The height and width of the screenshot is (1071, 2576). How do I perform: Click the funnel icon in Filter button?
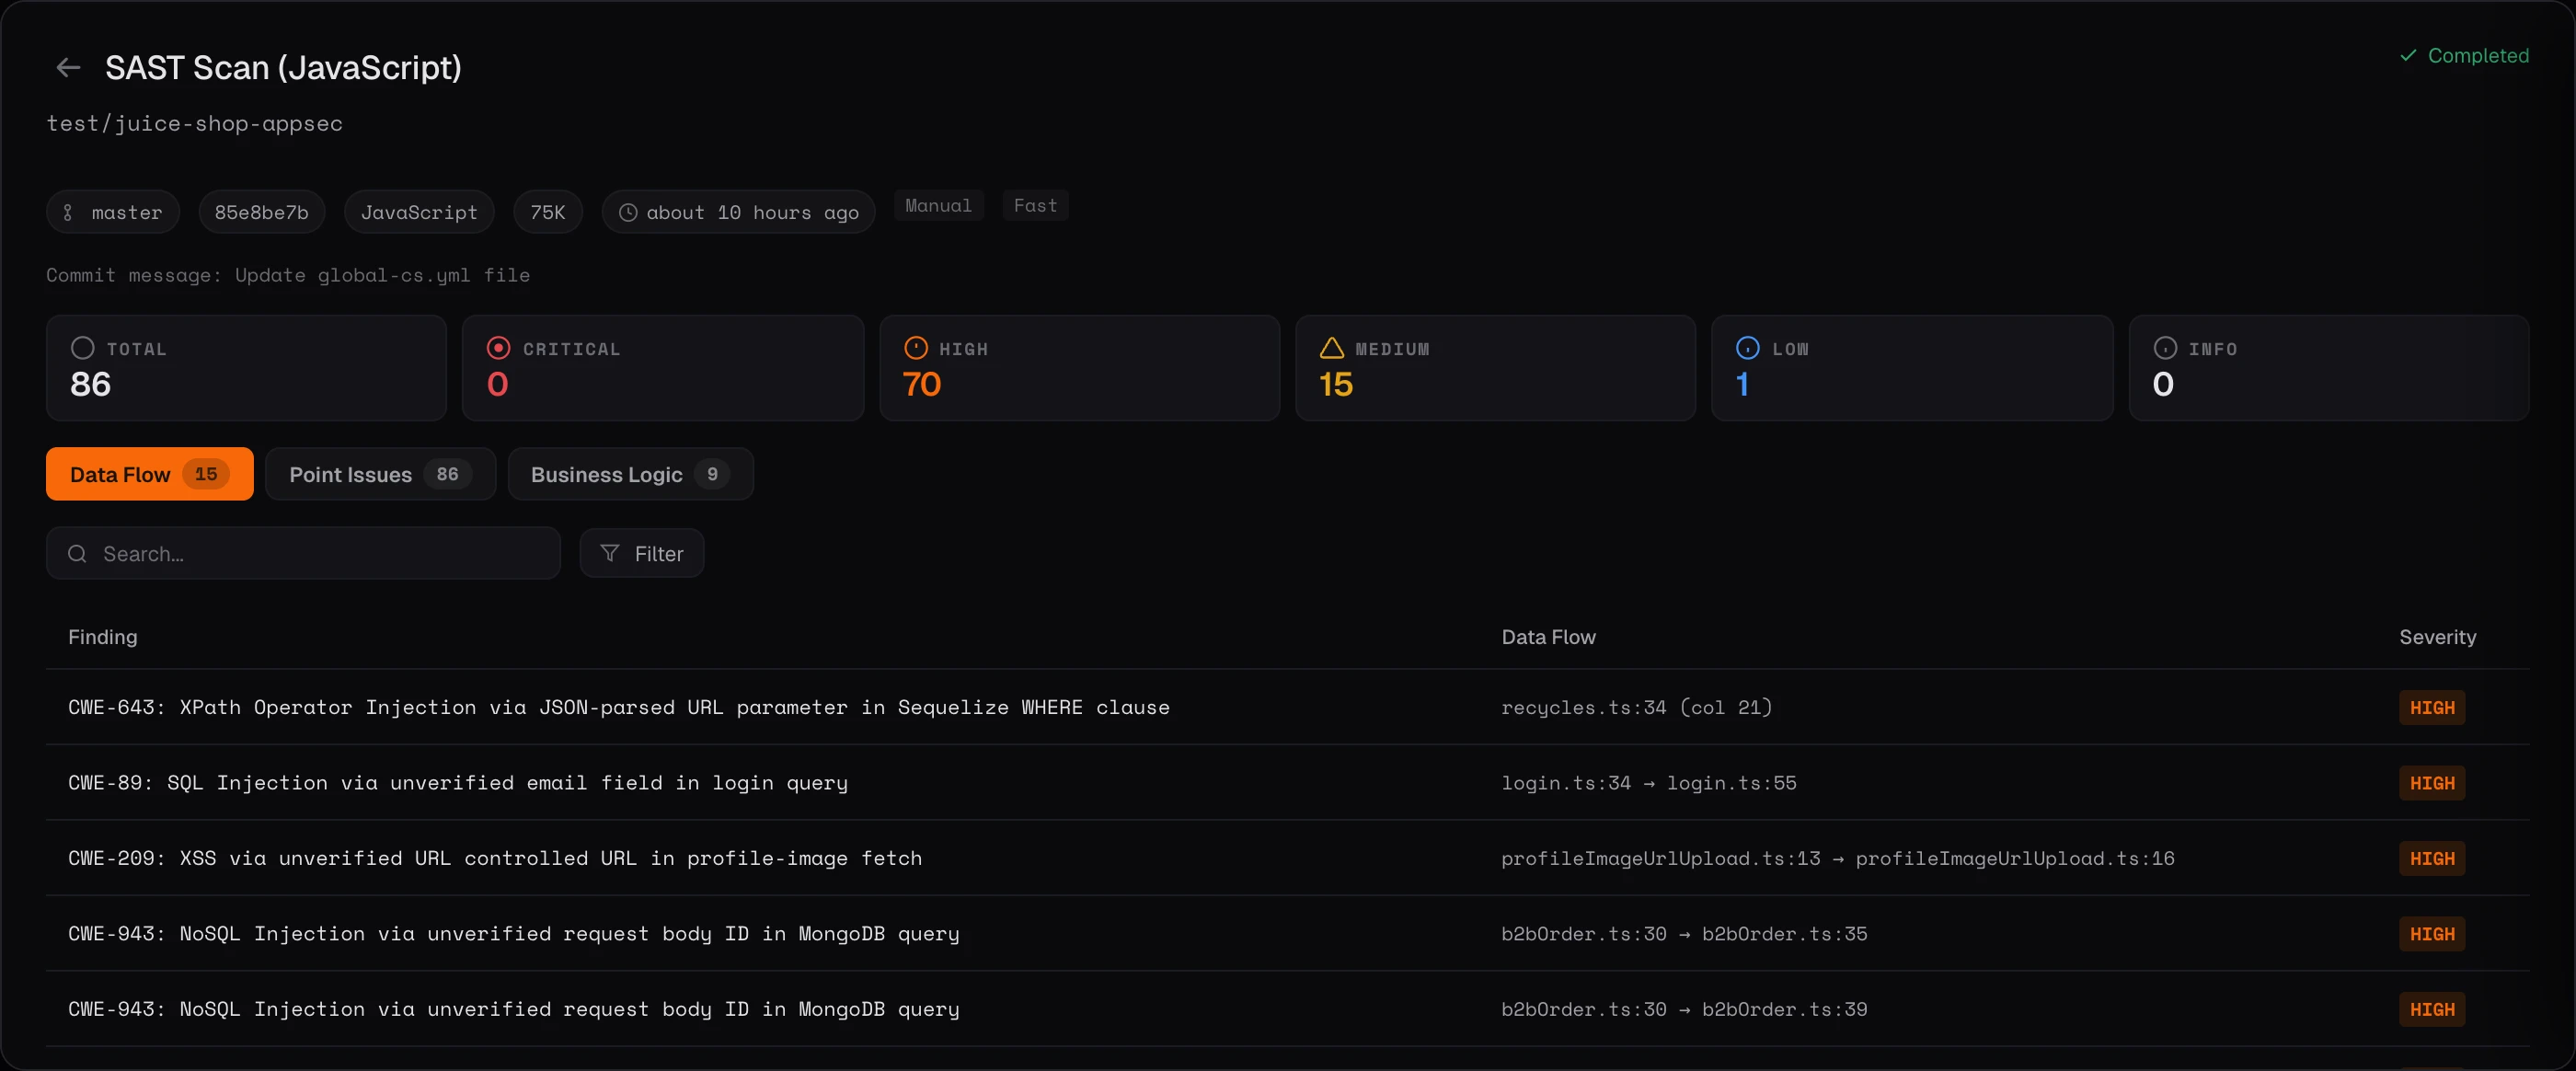[609, 553]
